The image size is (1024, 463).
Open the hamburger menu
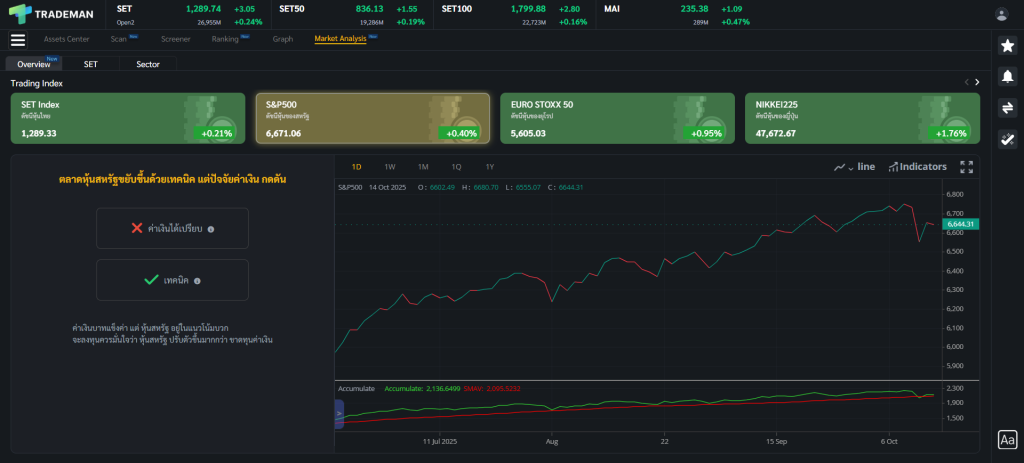point(18,40)
